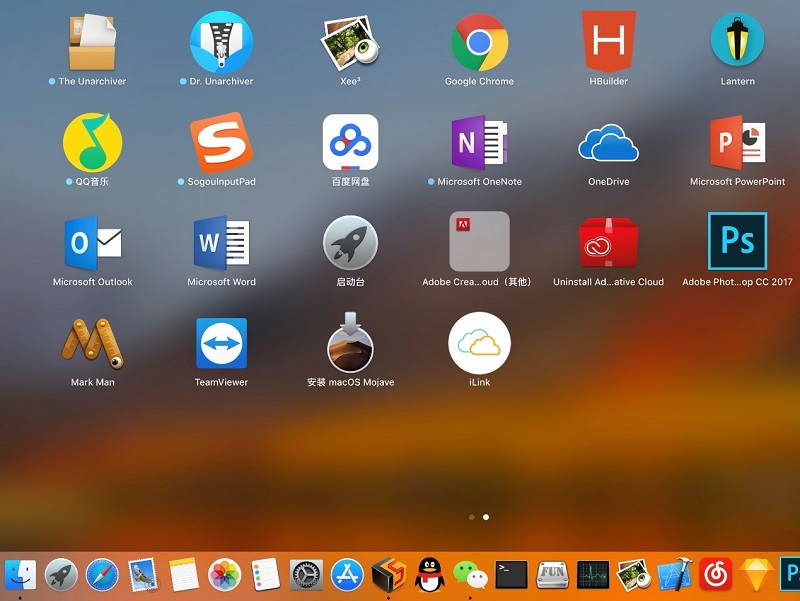800x601 pixels.
Task: Switch to the first Launchpad page dot
Action: (471, 517)
